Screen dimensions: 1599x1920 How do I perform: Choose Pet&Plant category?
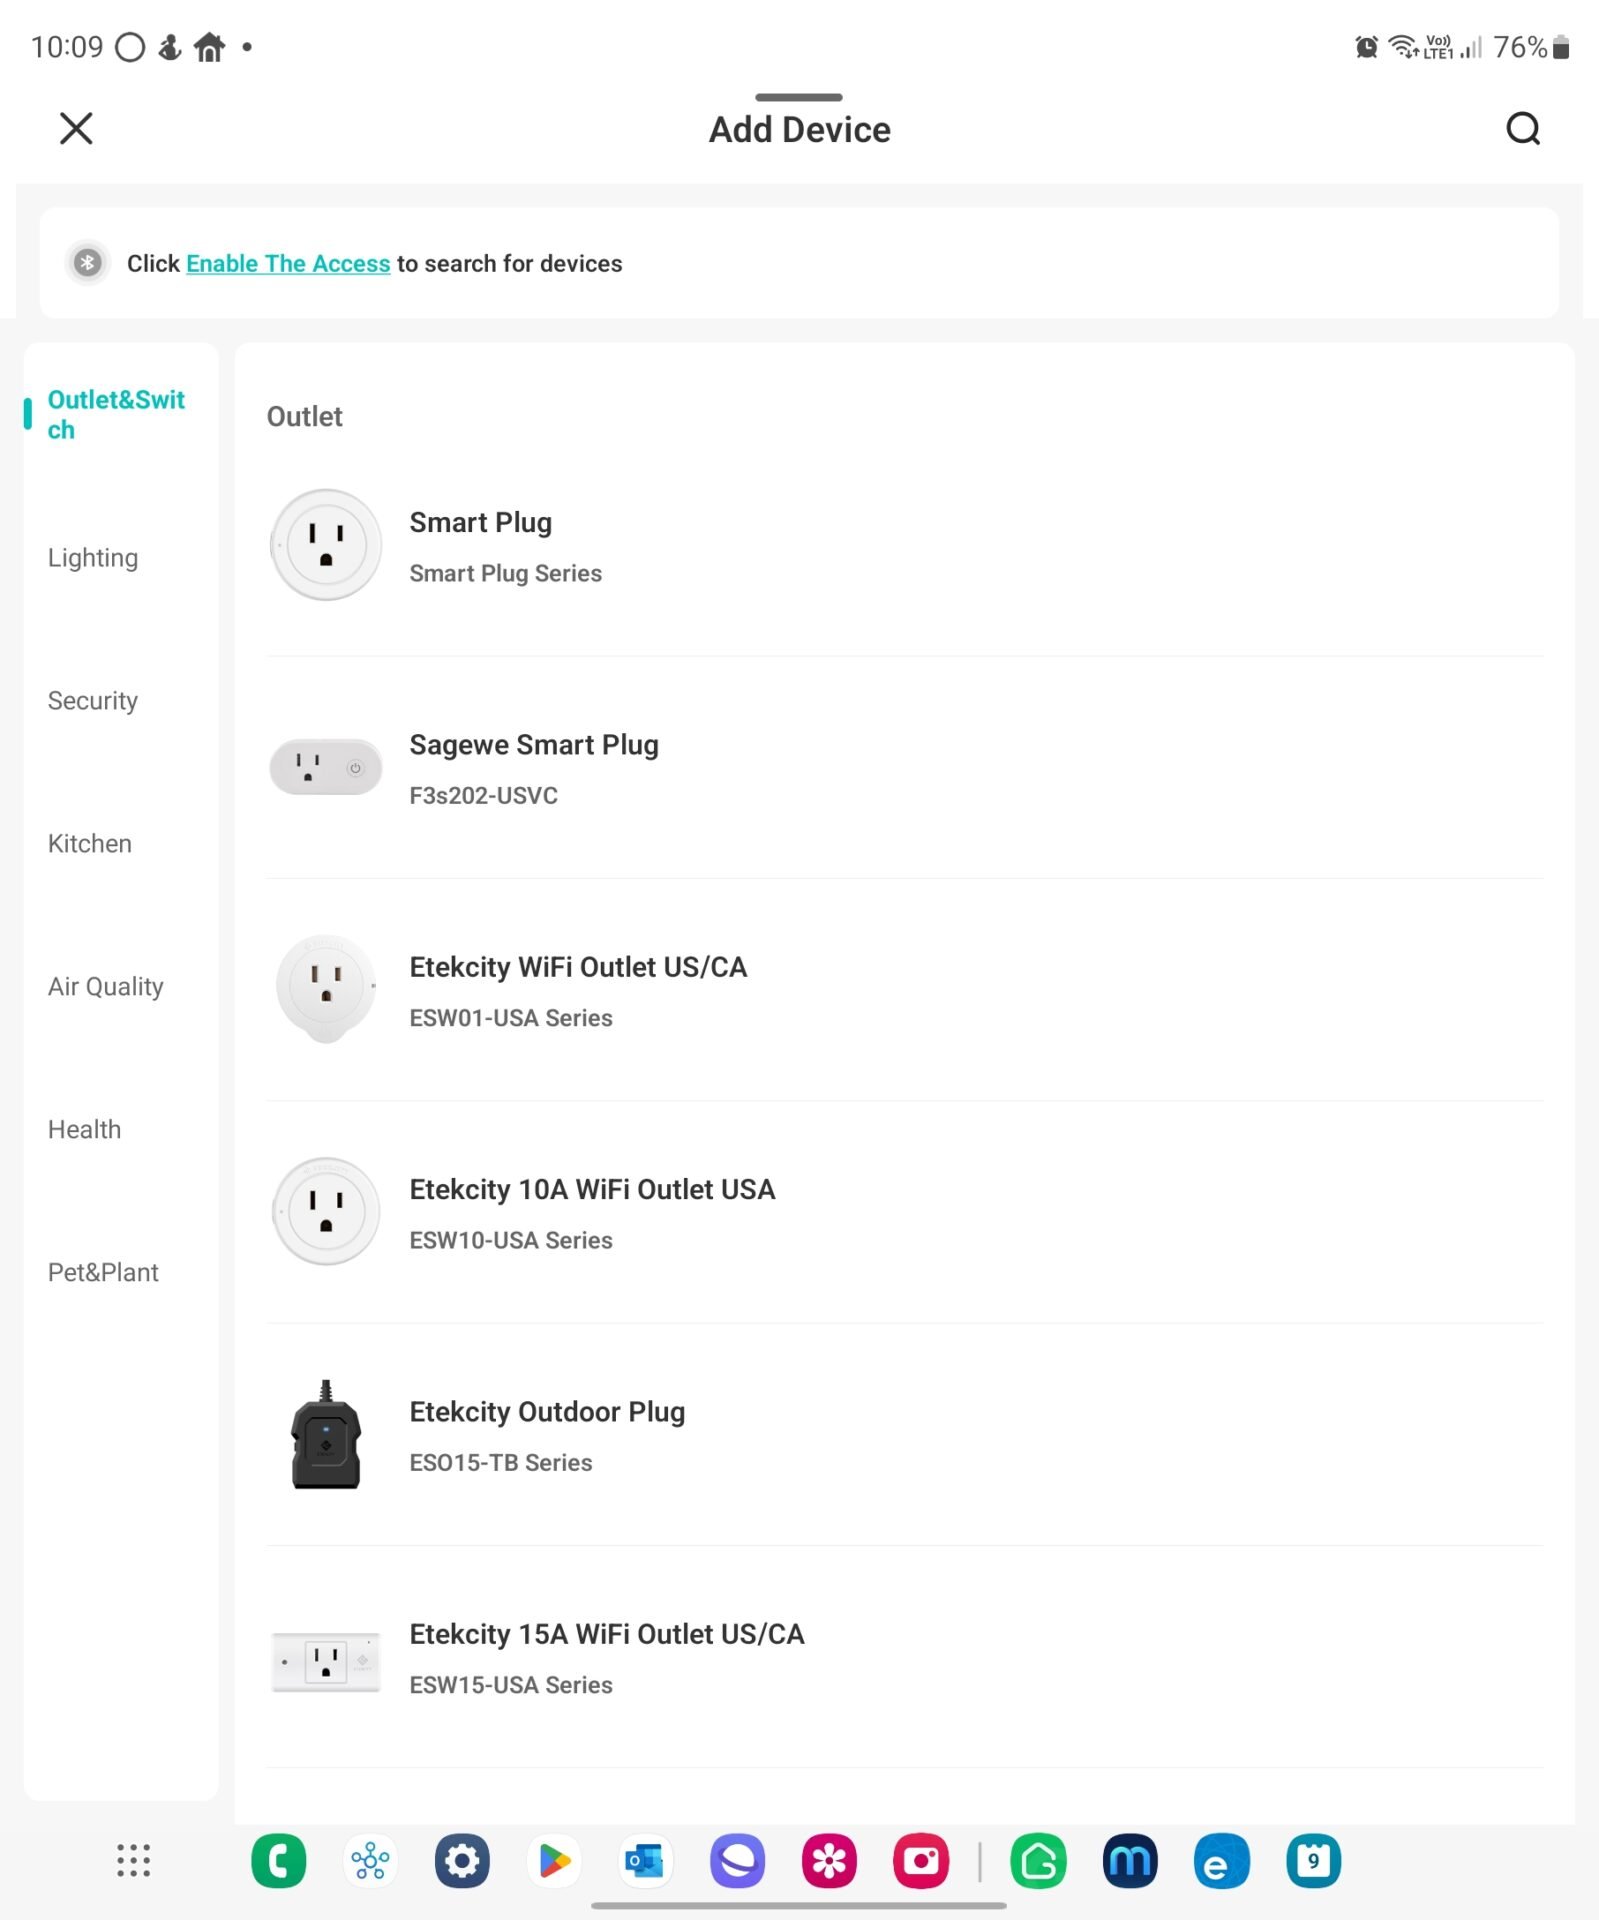[x=103, y=1273]
